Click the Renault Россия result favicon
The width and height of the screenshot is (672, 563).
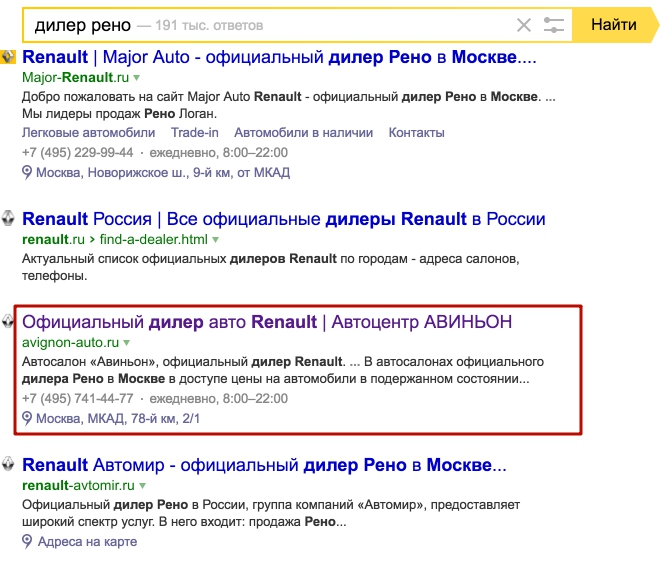point(8,219)
